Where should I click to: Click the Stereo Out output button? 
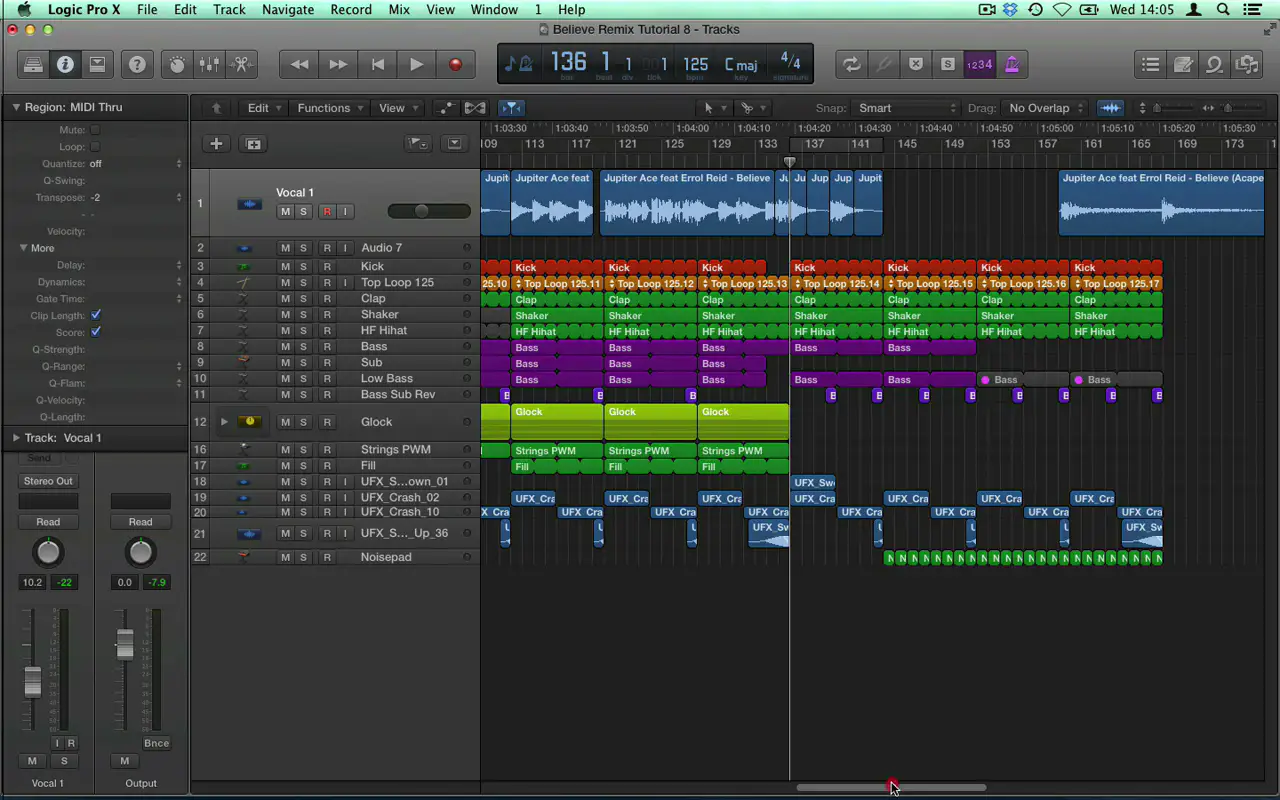[48, 481]
